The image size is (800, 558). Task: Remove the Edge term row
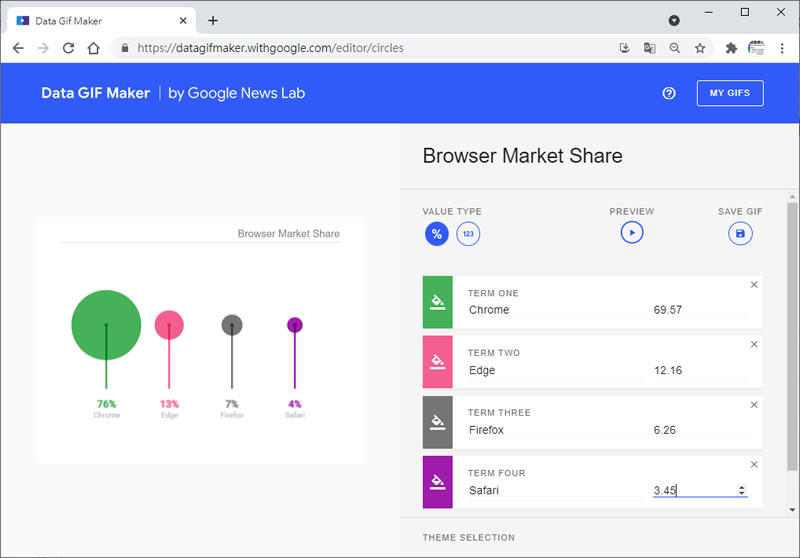pos(754,345)
